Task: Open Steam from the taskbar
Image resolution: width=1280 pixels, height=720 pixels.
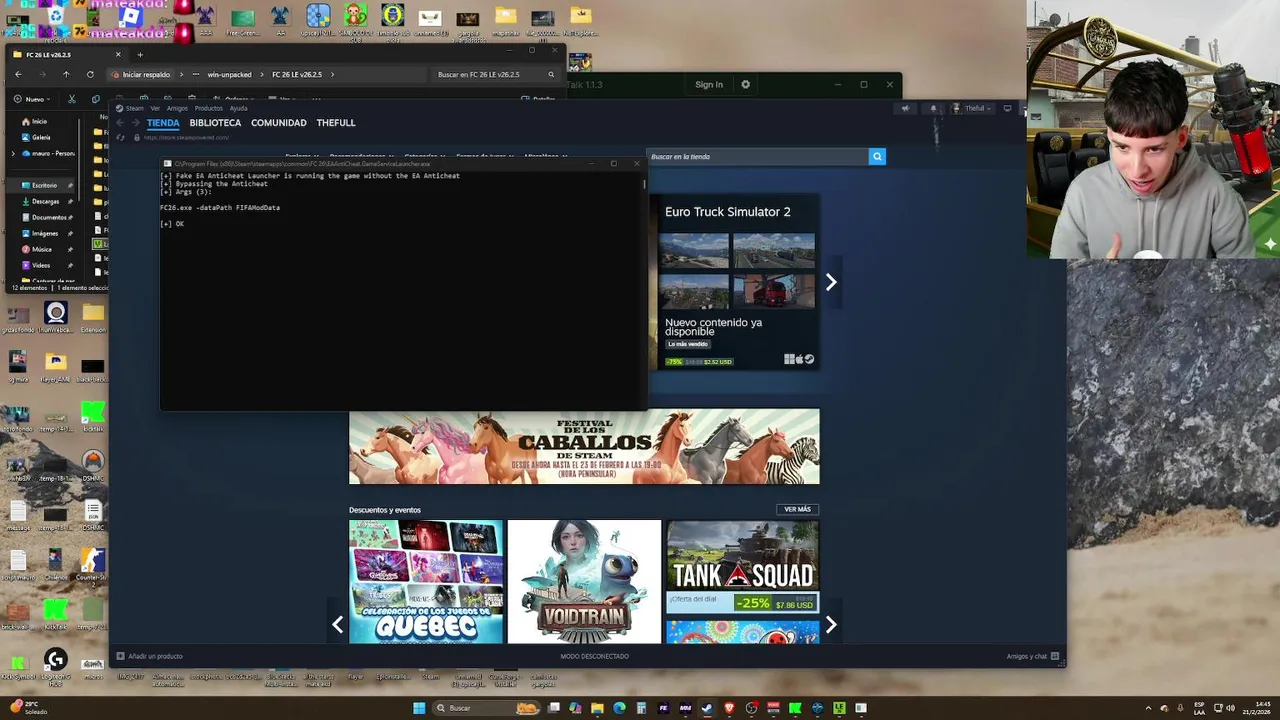Action: [x=707, y=708]
